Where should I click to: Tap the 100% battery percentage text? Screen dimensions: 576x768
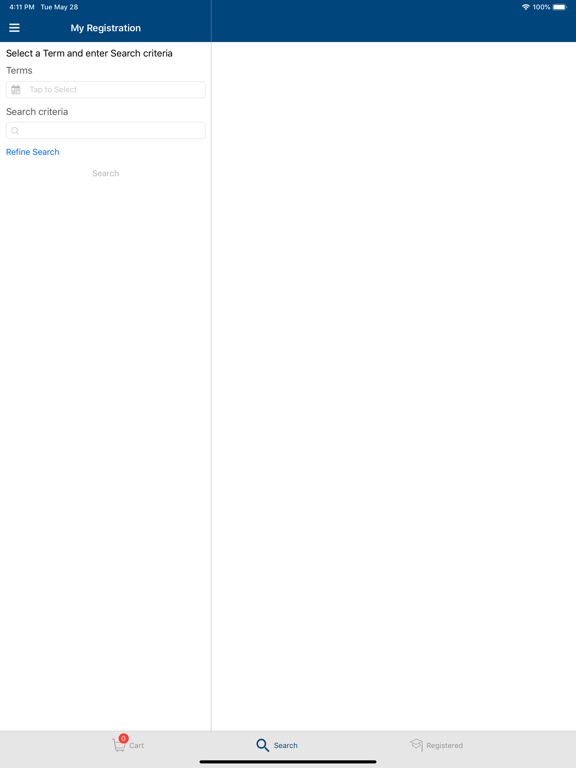tap(541, 7)
